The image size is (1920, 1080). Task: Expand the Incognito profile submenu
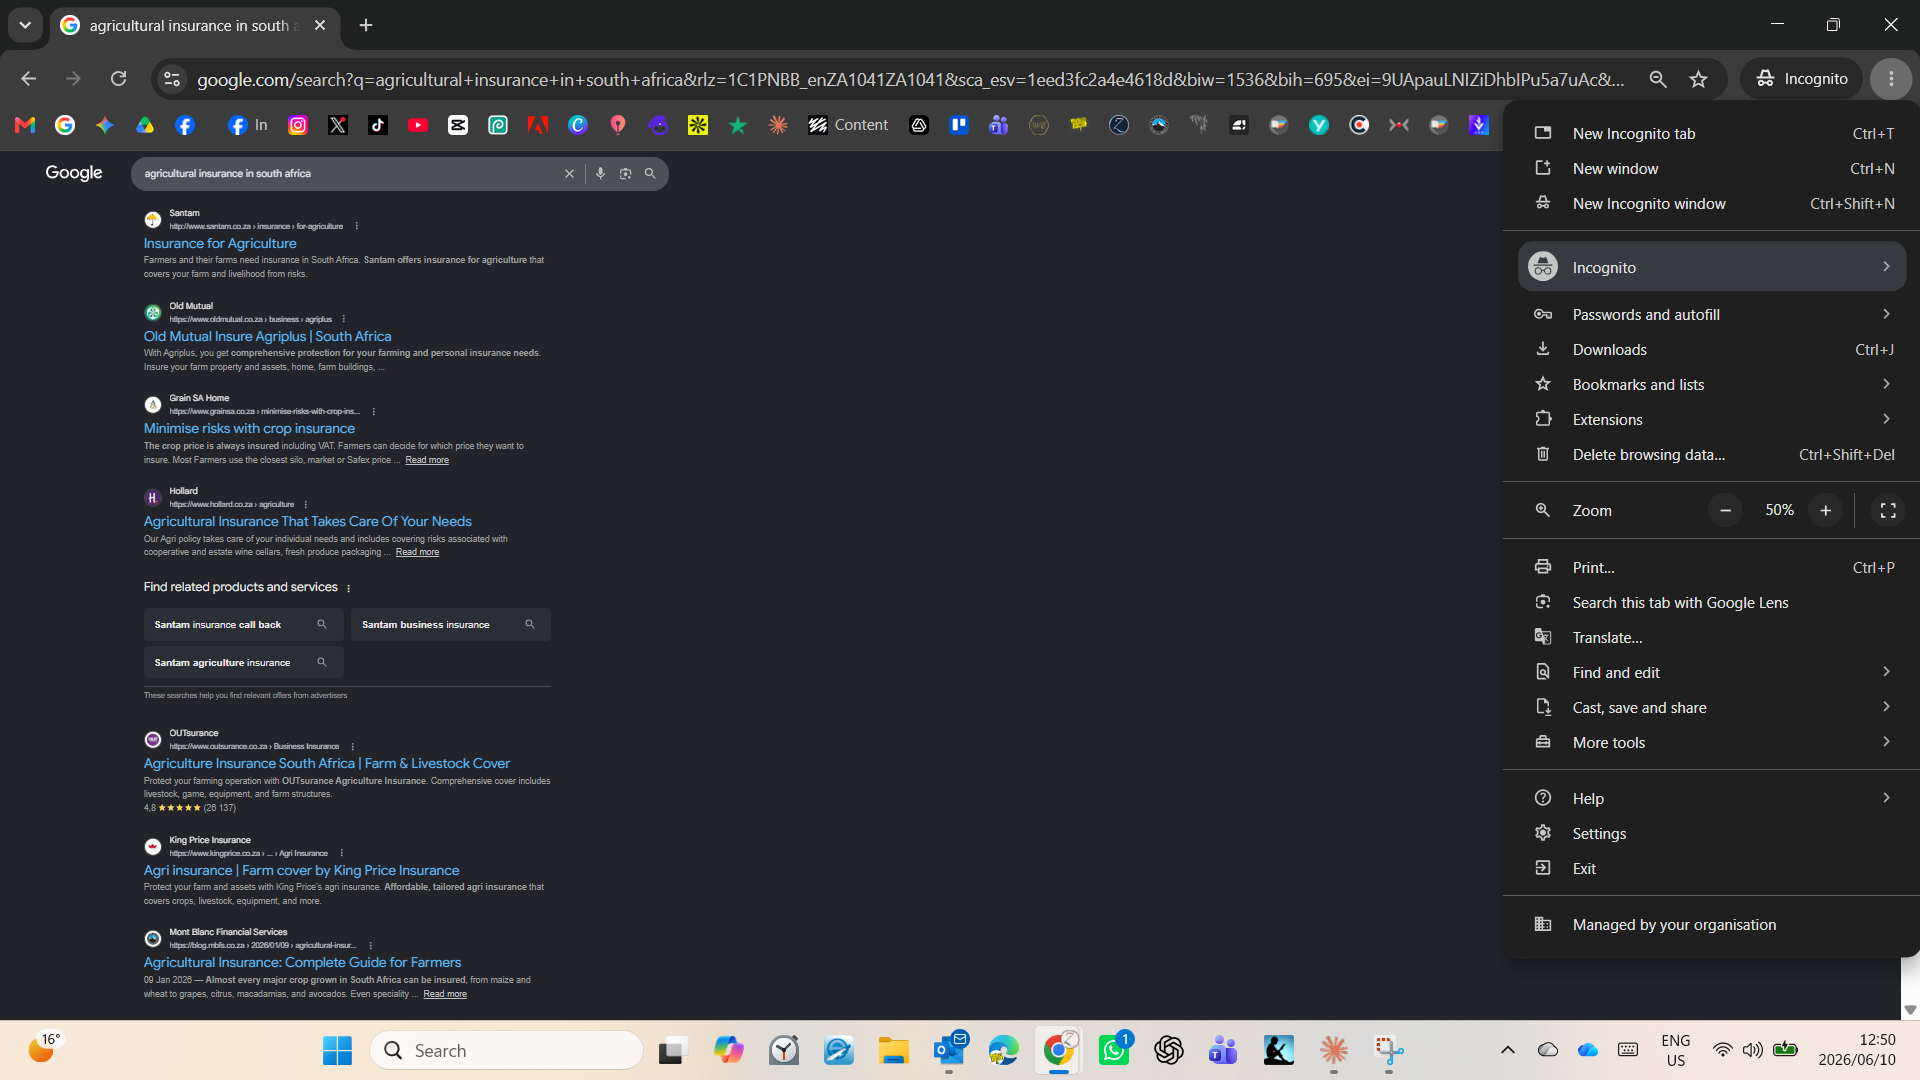point(1712,267)
